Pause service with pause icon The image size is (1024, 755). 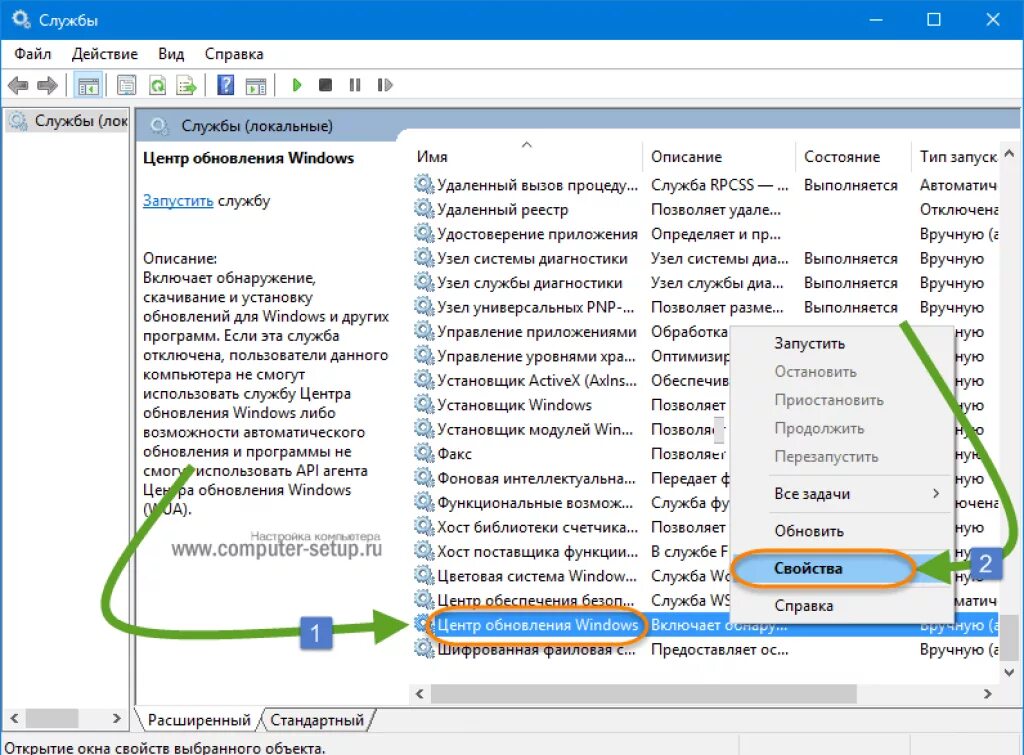coord(355,85)
